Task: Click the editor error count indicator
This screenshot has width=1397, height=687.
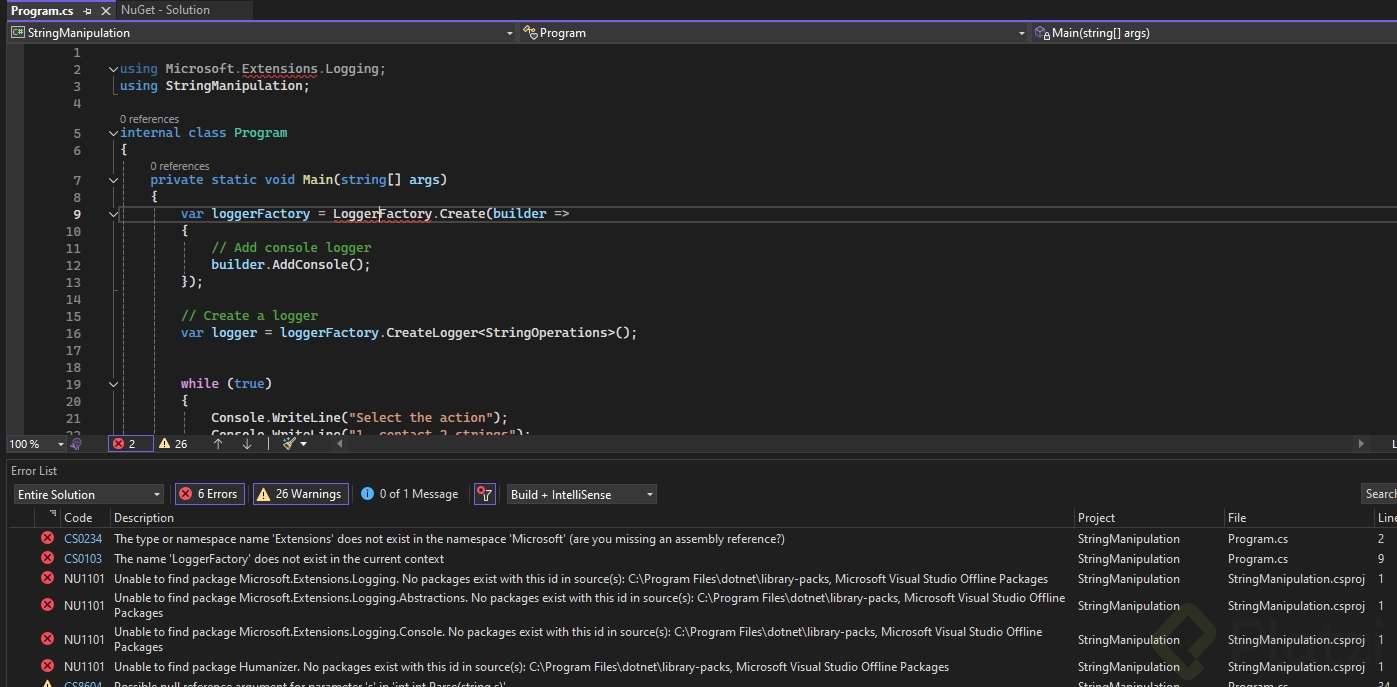Action: click(130, 444)
